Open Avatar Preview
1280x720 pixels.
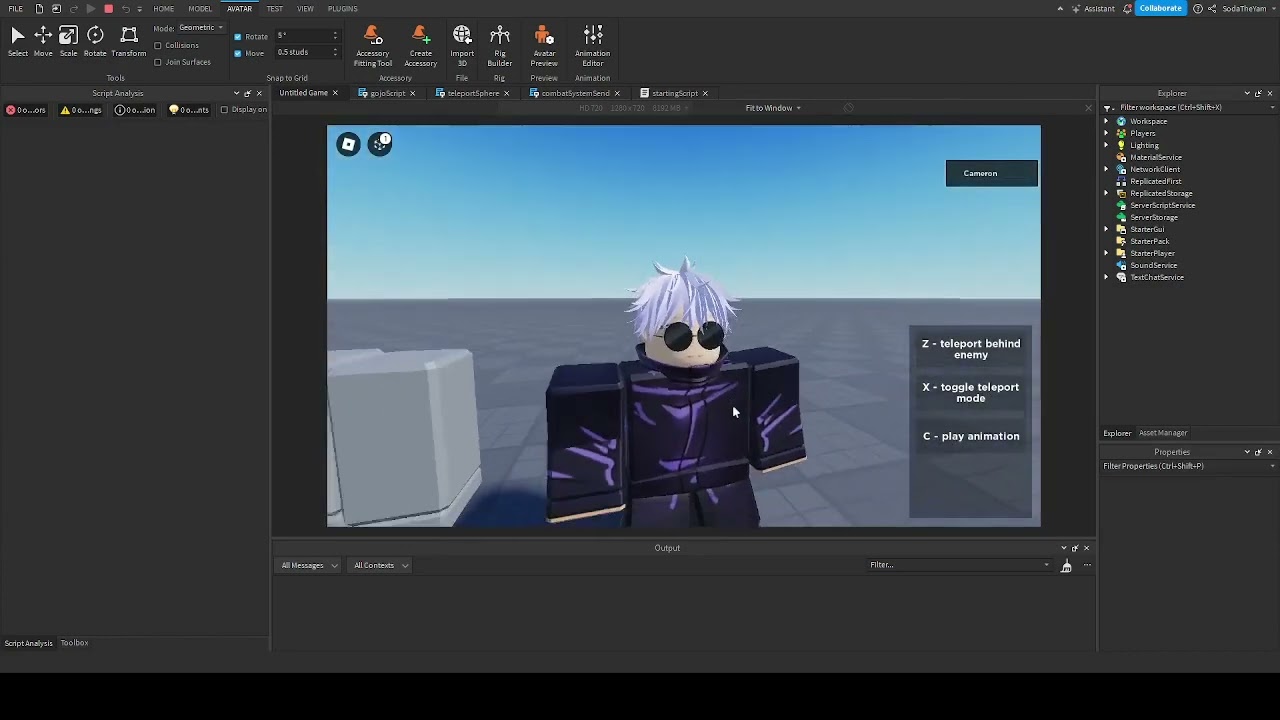pyautogui.click(x=544, y=46)
